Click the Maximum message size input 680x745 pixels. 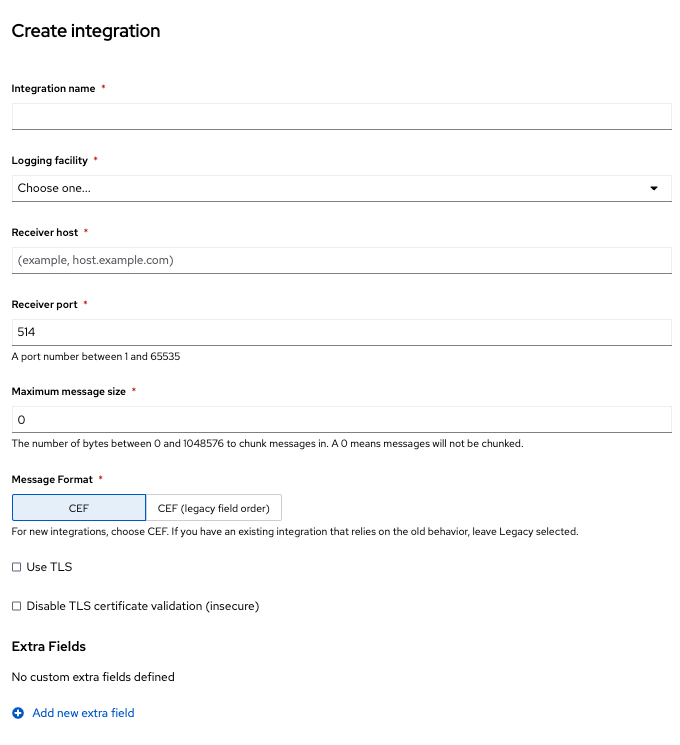click(x=341, y=420)
